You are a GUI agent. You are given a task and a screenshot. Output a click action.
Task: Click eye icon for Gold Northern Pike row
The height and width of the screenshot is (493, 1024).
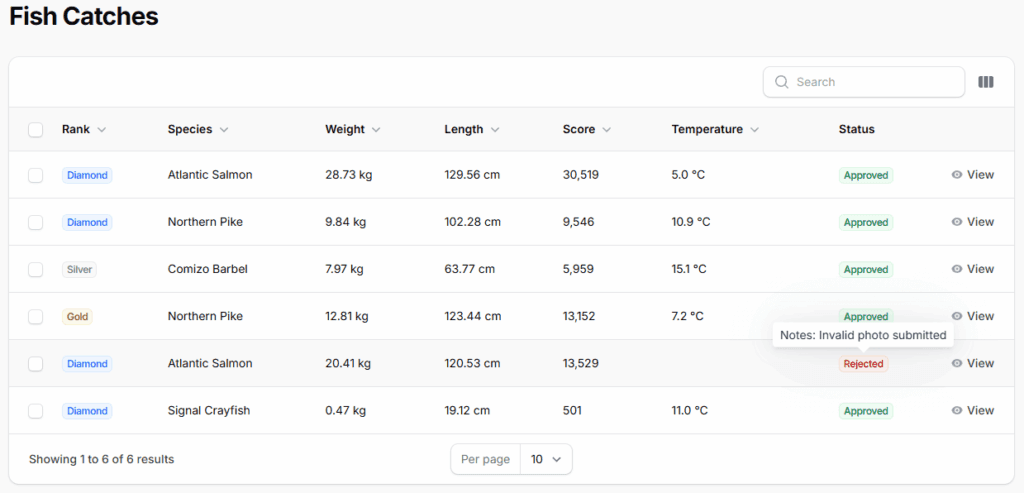click(x=957, y=317)
